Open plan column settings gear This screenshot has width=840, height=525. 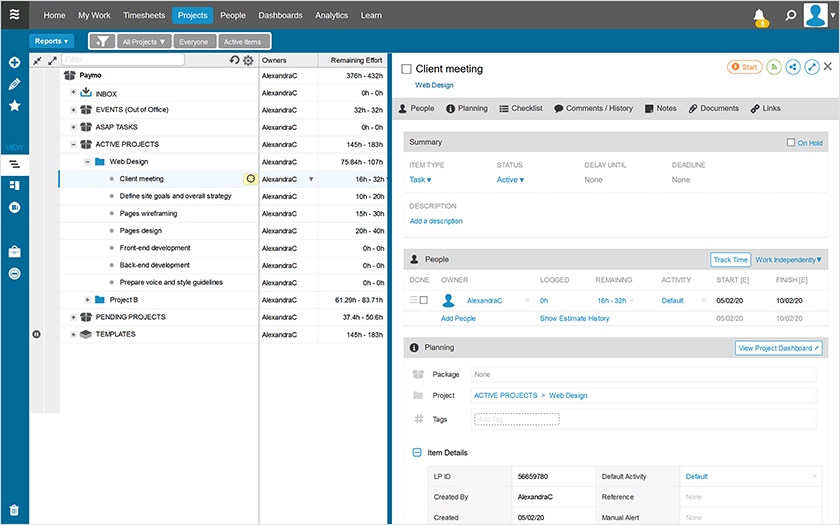248,61
